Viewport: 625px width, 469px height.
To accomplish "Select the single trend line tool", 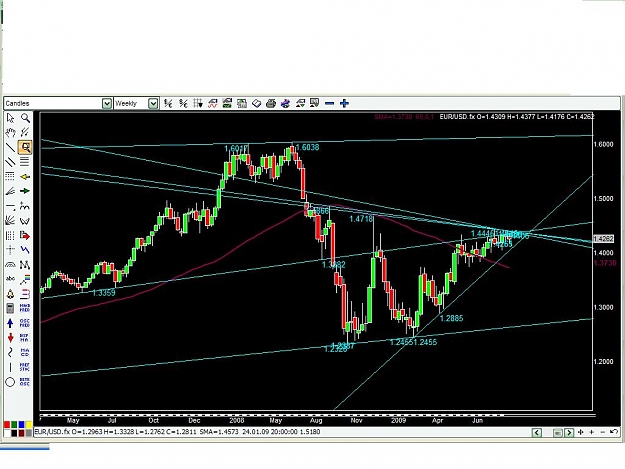I will click(x=10, y=147).
